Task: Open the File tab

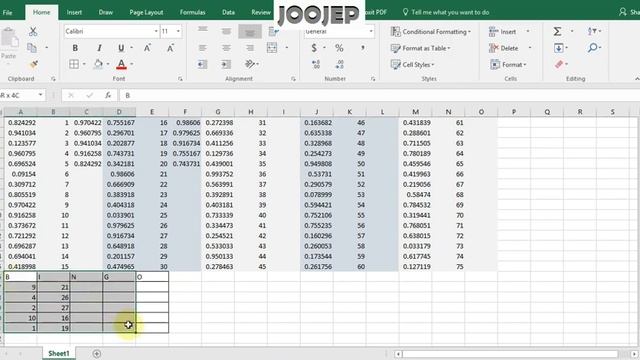Action: 7,12
